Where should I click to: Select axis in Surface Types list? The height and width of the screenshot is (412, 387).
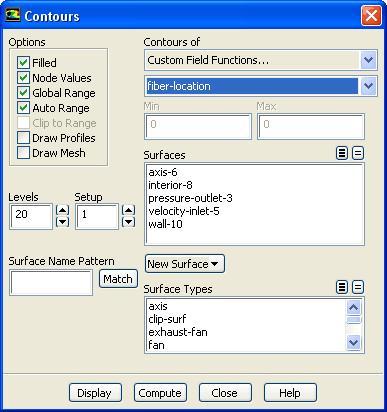click(246, 306)
